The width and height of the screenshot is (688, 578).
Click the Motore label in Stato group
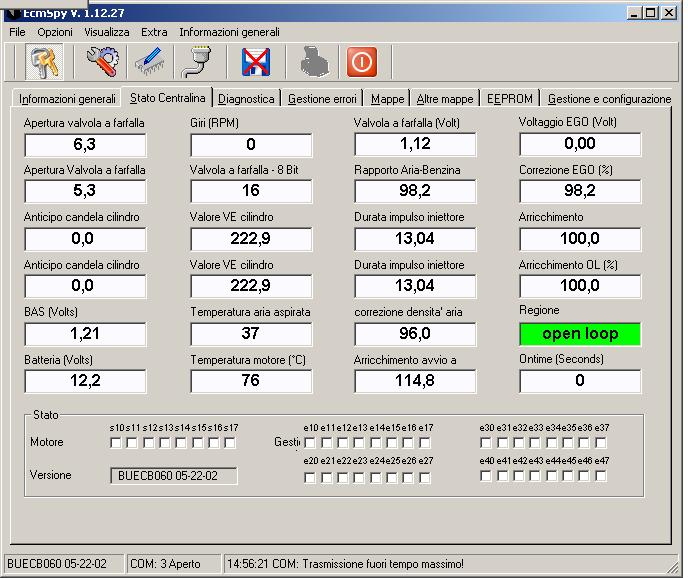[x=47, y=442]
